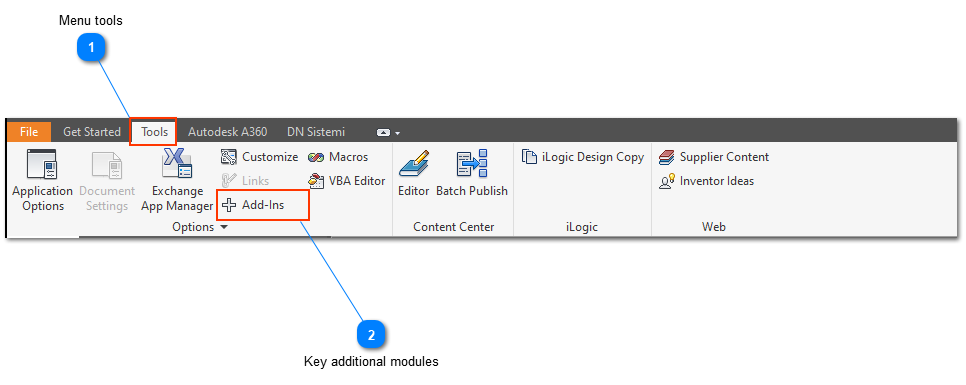Open the Content Center Editor
This screenshot has height=385, width=966.
[x=413, y=173]
